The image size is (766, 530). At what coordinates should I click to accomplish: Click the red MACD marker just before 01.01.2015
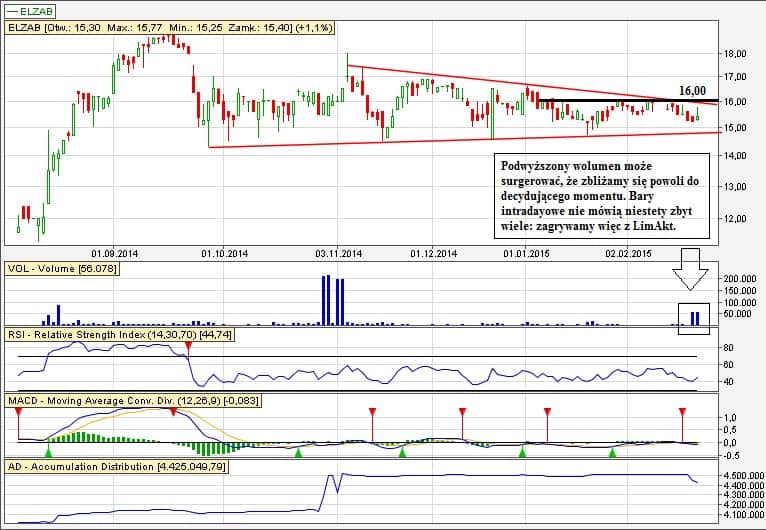coord(462,413)
